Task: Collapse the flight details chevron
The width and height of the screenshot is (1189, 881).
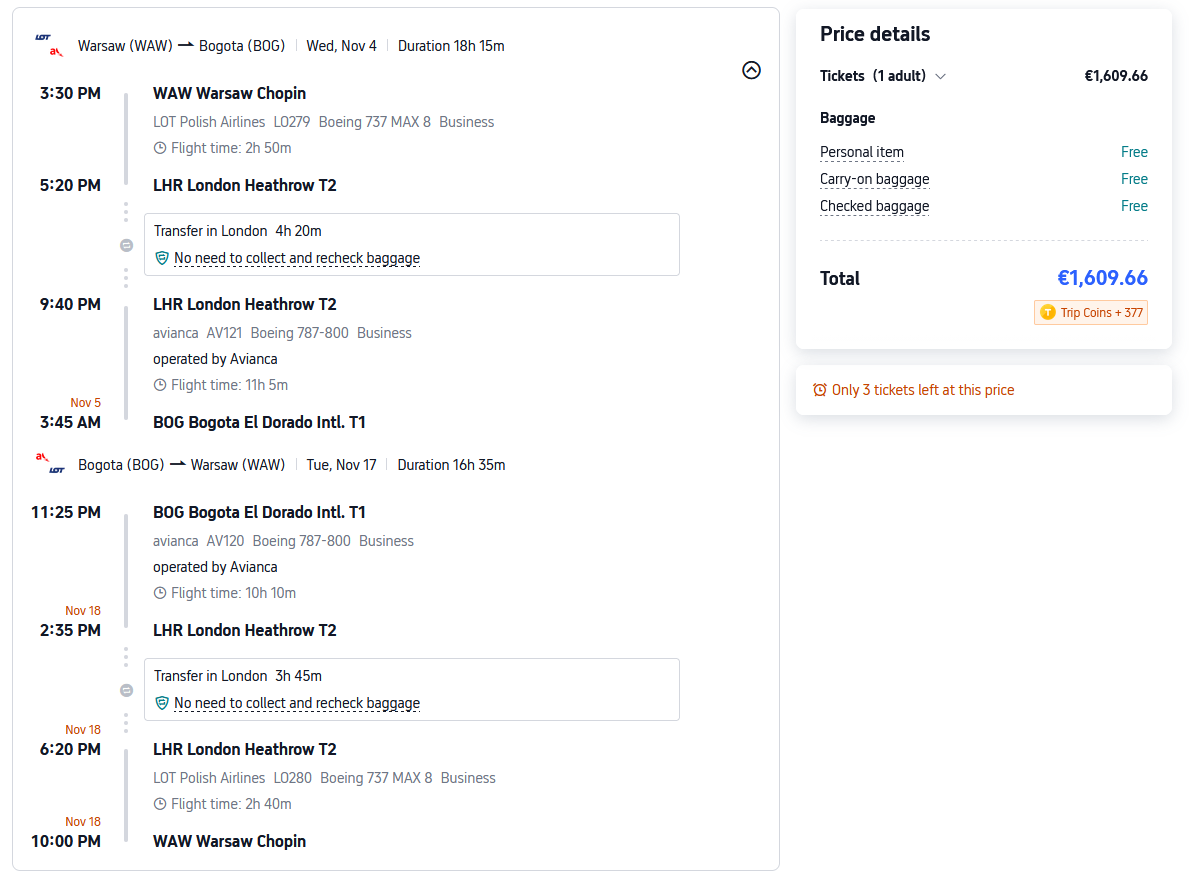Action: point(752,70)
